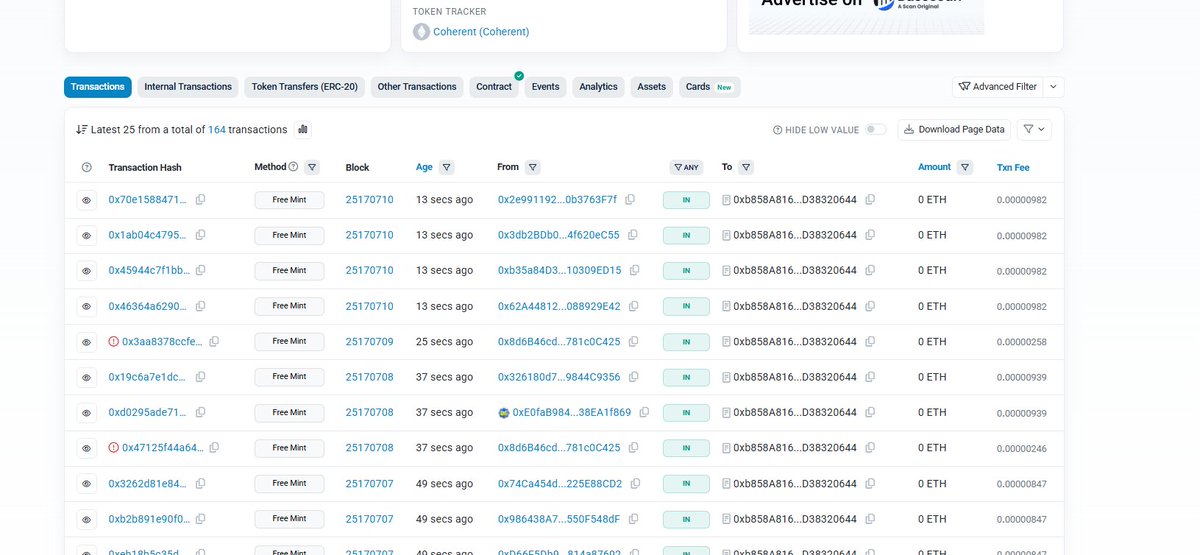Preview transaction 0xd0295ade71 with eye icon
Image resolution: width=1200 pixels, height=555 pixels.
click(86, 413)
